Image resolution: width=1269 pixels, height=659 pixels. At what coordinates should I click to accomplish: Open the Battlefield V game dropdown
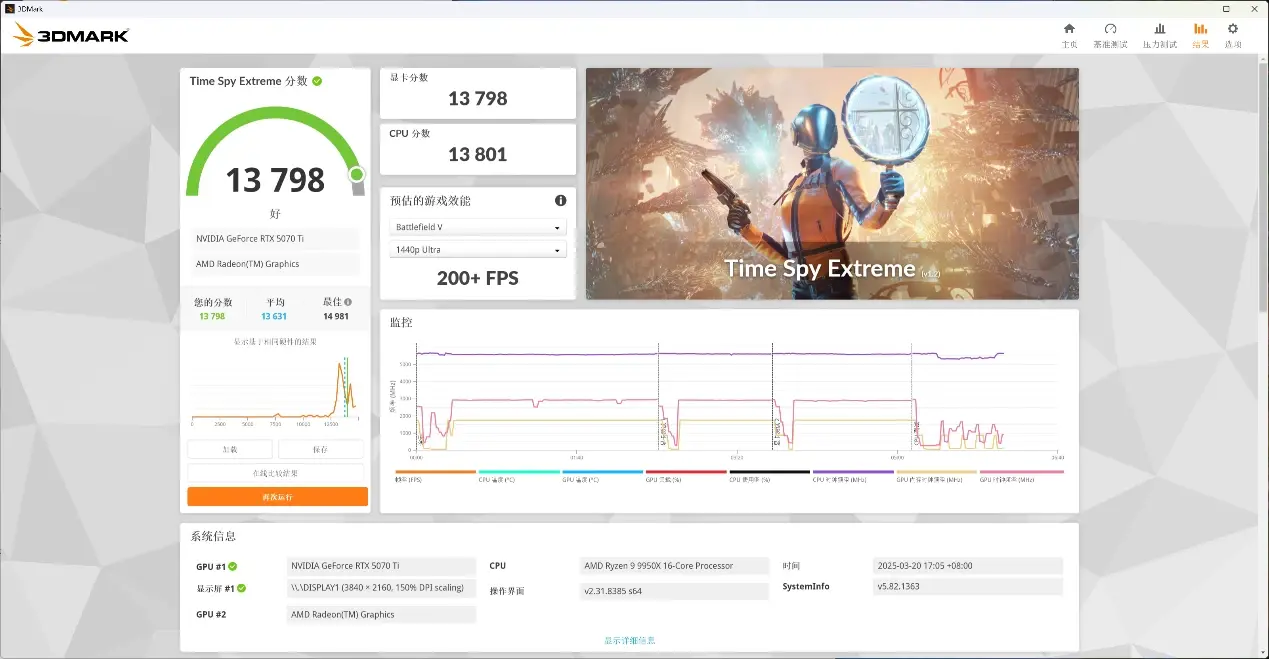[478, 227]
